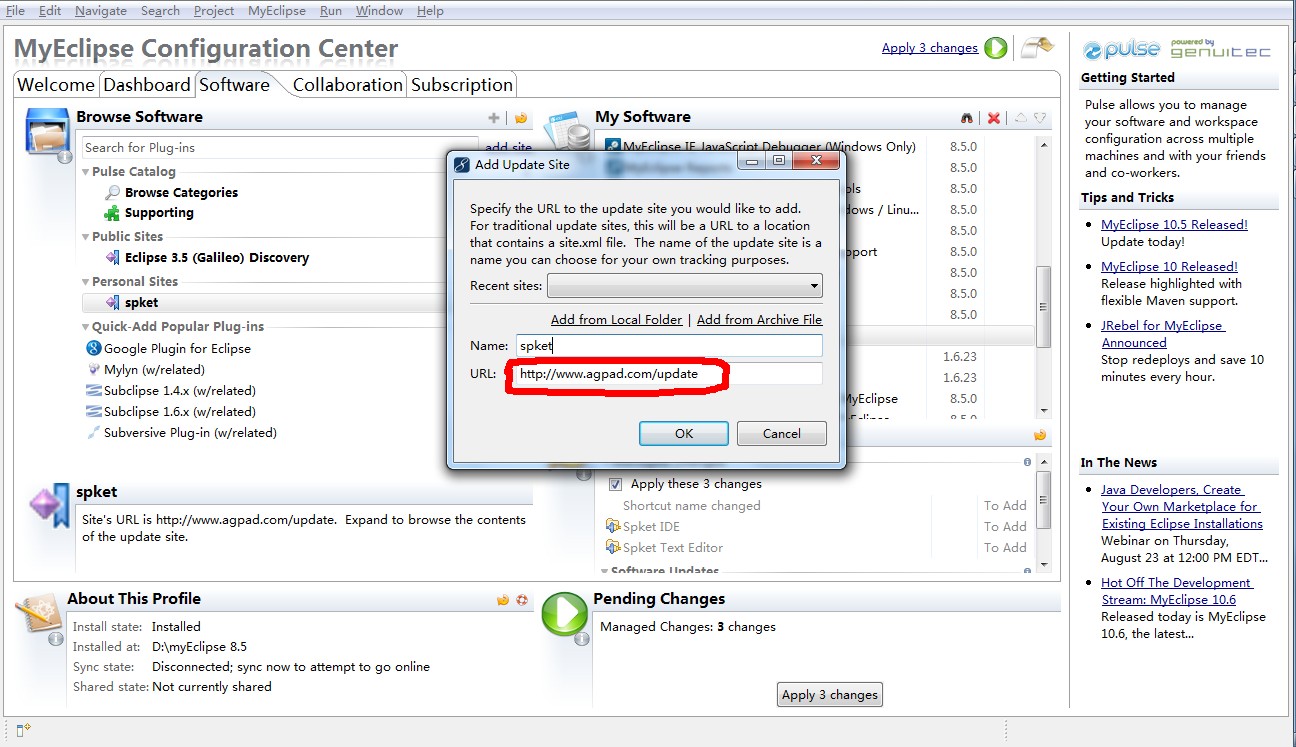Click Cancel in Add Update Site dialog

click(782, 433)
